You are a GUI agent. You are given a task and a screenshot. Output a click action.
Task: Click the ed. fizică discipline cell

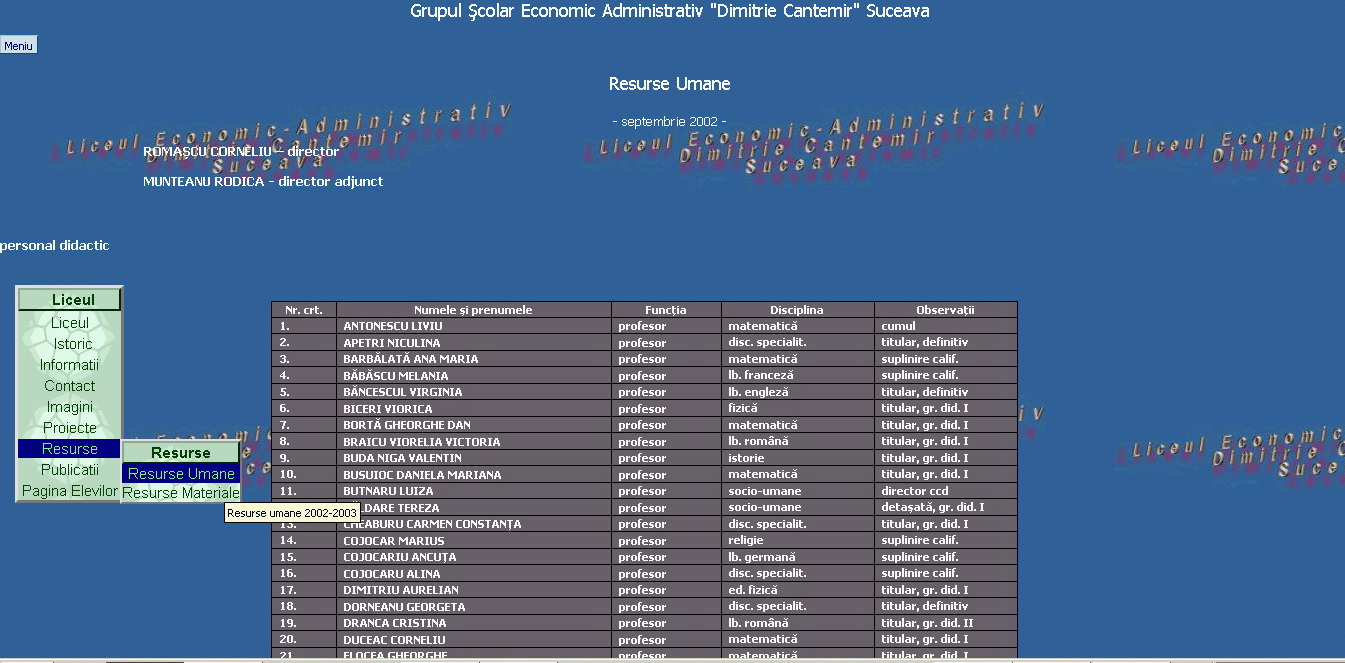click(797, 590)
